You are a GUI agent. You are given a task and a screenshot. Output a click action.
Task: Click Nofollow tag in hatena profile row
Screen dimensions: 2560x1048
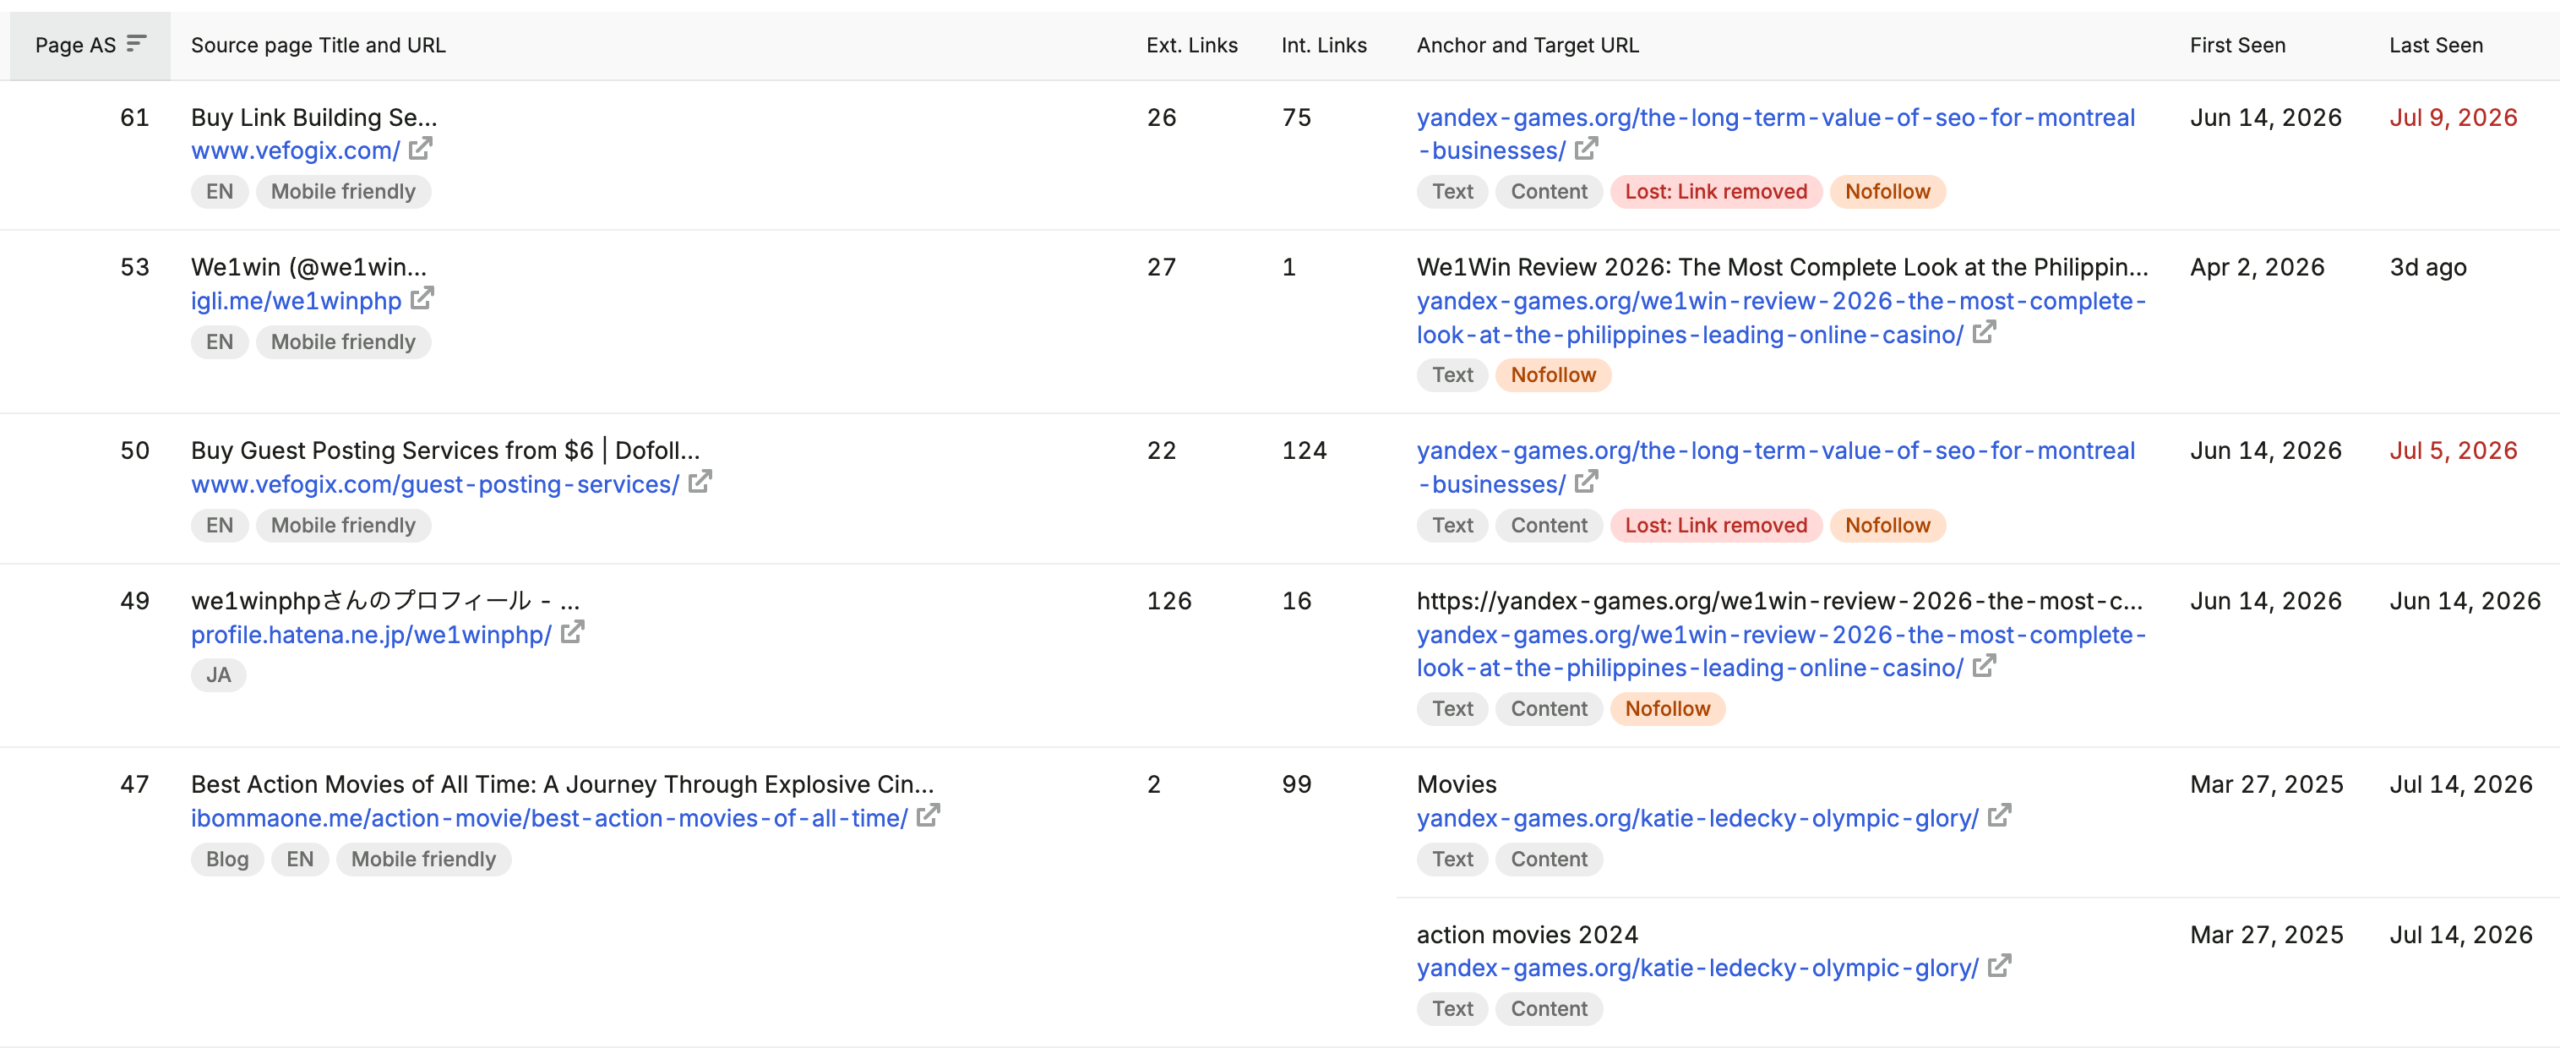1667,709
